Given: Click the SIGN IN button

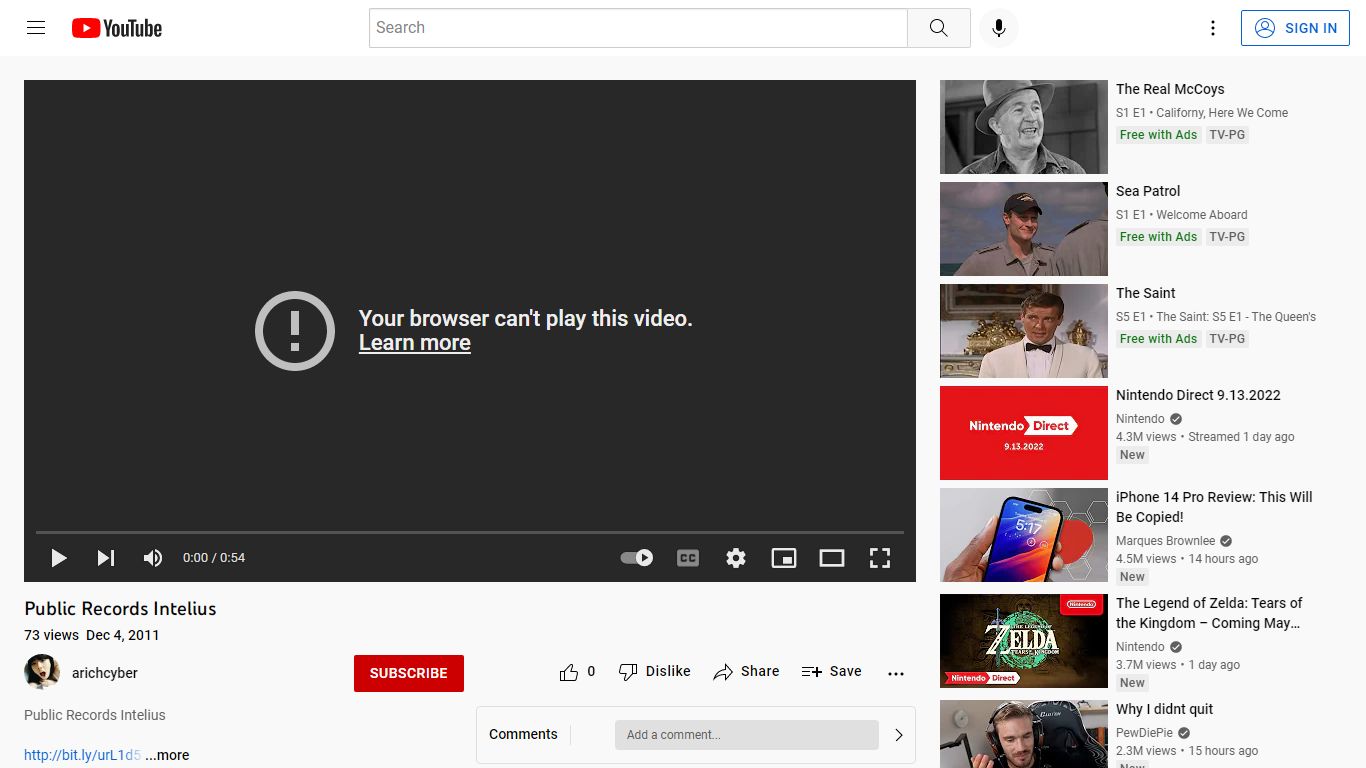Looking at the screenshot, I should point(1295,28).
